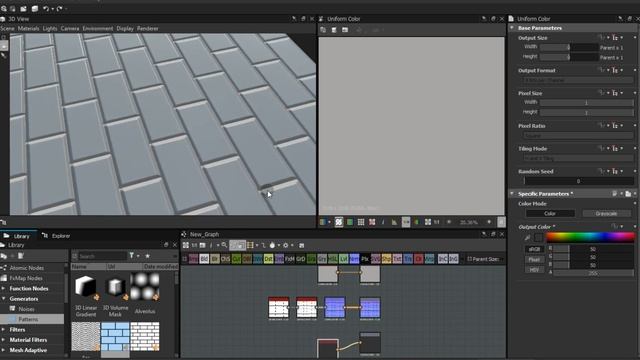640x360 pixels.
Task: Select Color mode button in Specific Parameters
Action: tap(550, 213)
